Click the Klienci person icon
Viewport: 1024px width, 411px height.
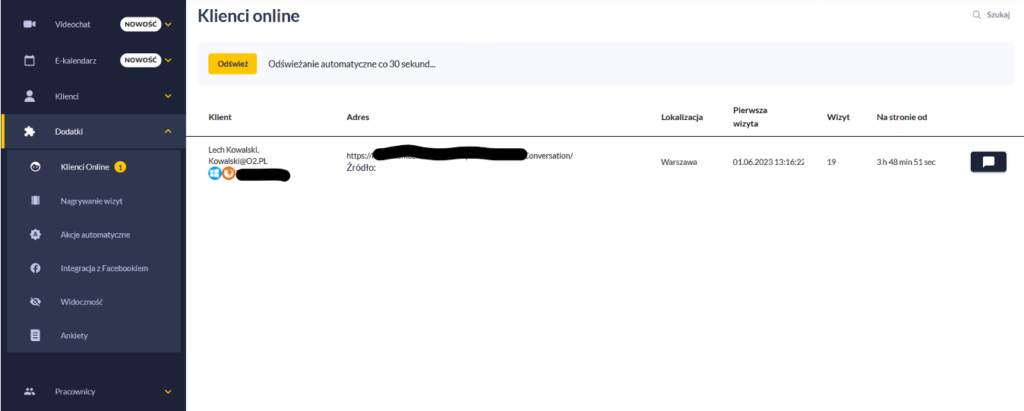(29, 96)
